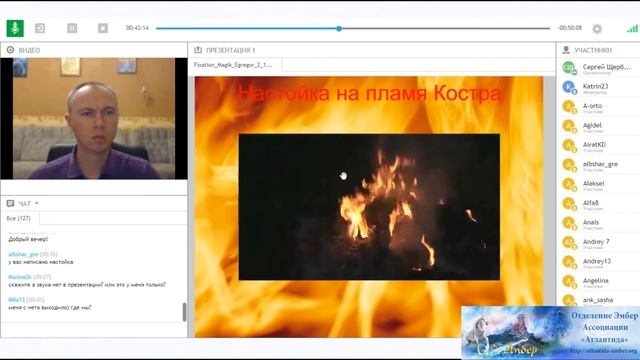Stop the webinar recording playback
Viewport: 640px width, 360px height.
click(103, 28)
